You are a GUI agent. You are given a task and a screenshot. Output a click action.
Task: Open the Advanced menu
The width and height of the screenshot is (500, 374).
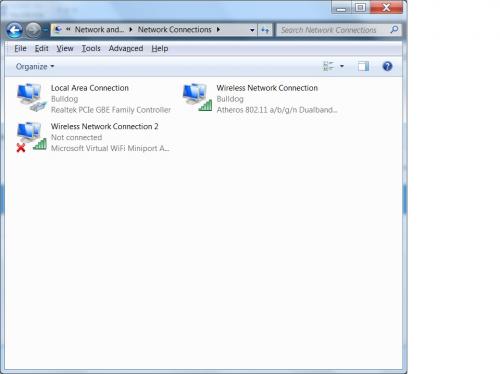point(126,49)
